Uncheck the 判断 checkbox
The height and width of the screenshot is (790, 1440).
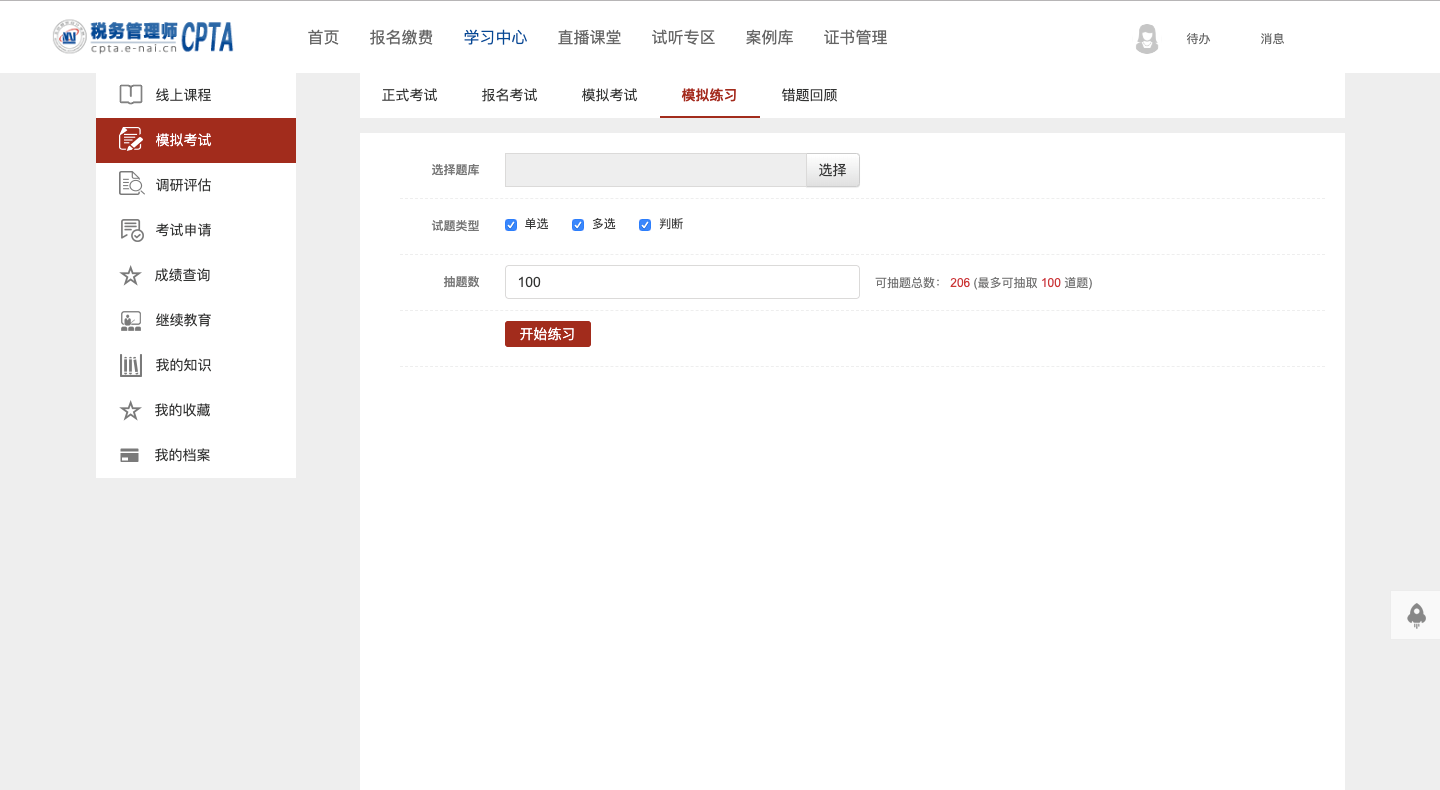click(645, 225)
